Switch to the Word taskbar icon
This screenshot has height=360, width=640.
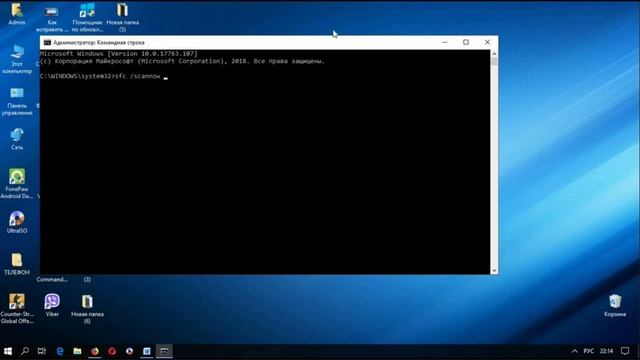pos(147,351)
